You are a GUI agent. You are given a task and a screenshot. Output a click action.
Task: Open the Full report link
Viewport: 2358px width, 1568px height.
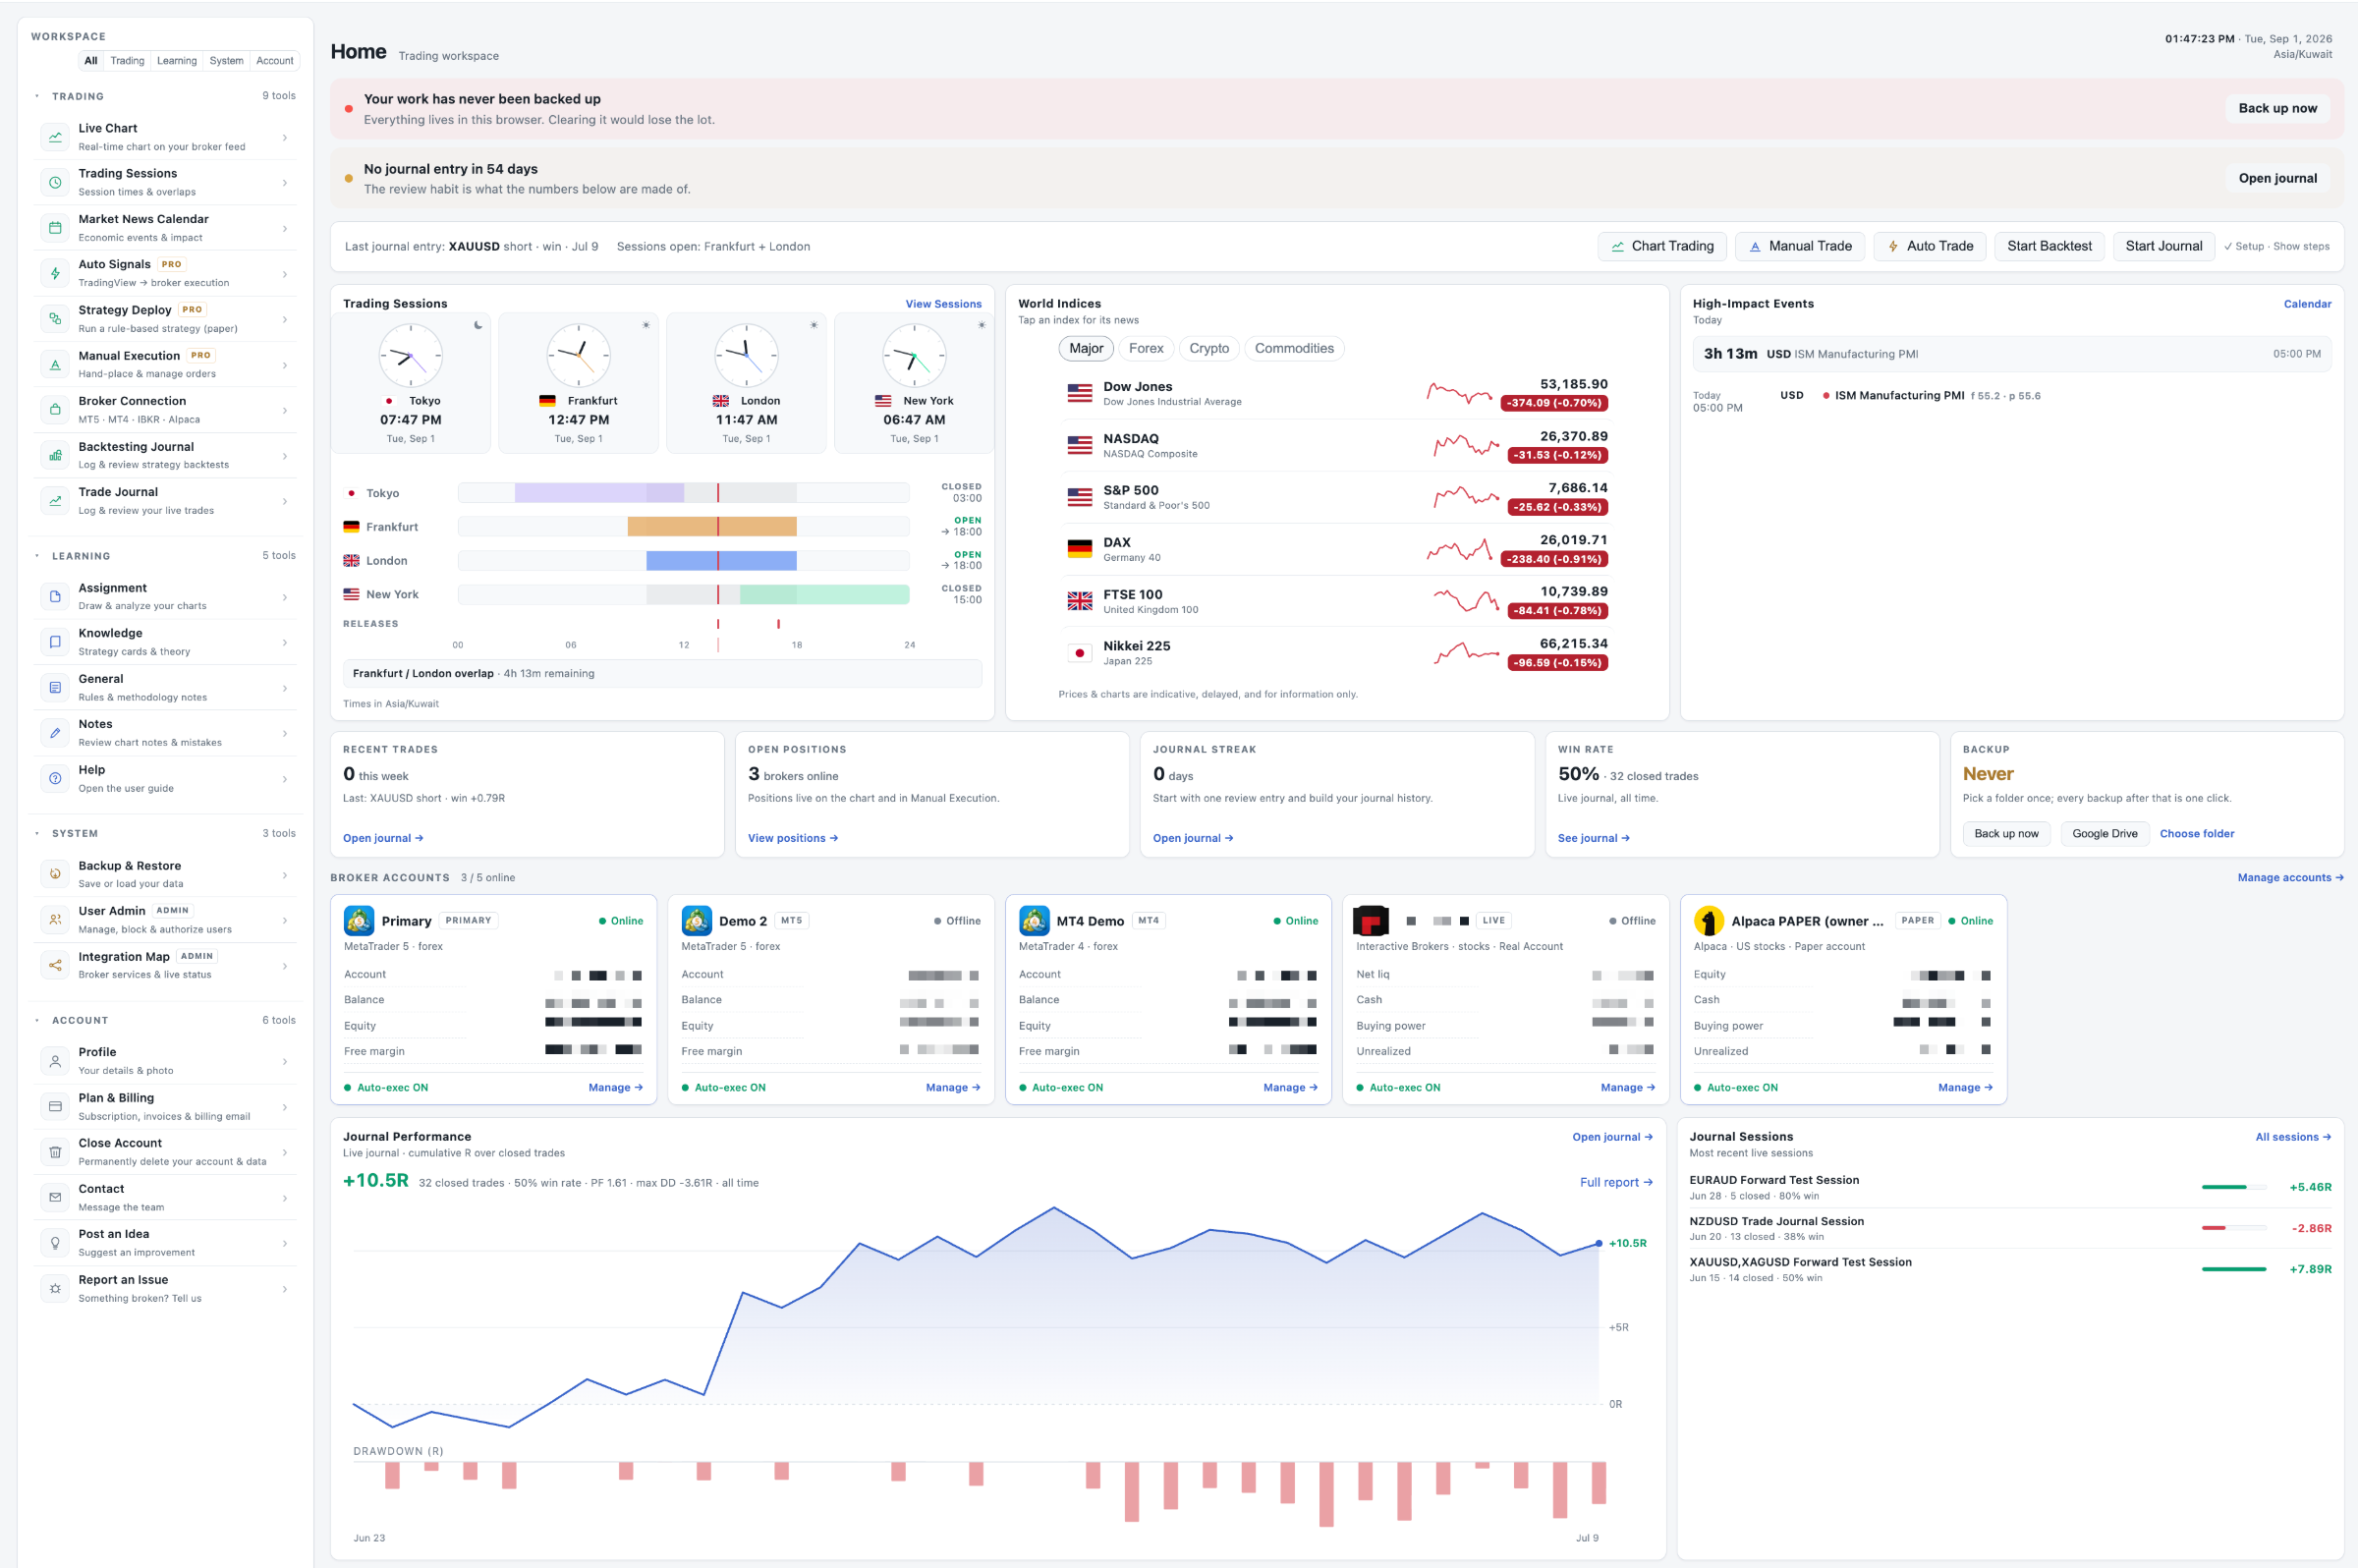click(x=1615, y=1183)
